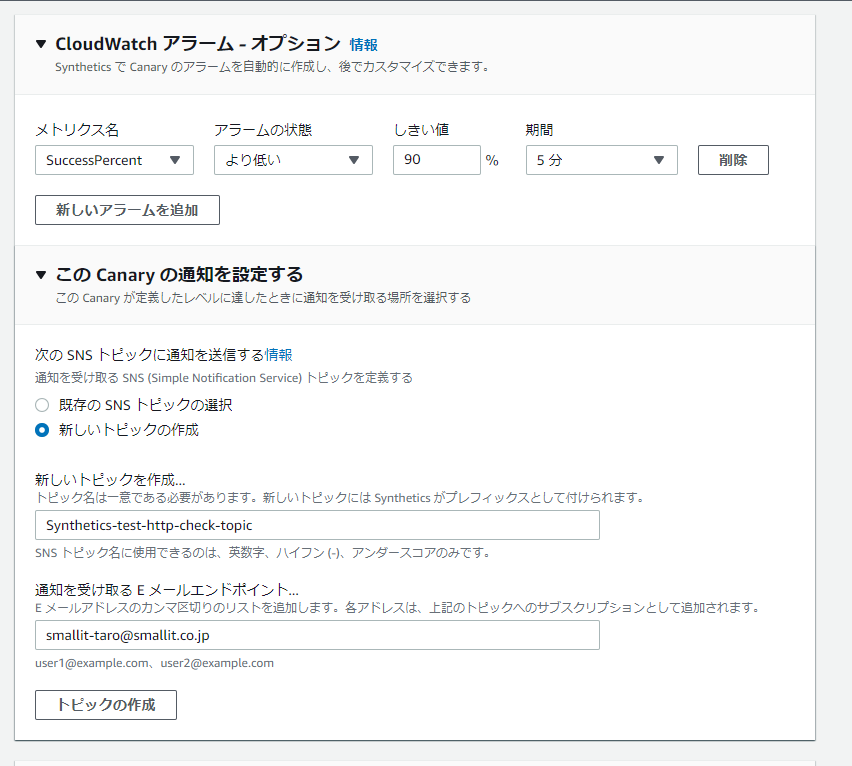Open the 情報 link beside SNS トピック text
Viewport: 852px width, 766px height.
pos(279,355)
